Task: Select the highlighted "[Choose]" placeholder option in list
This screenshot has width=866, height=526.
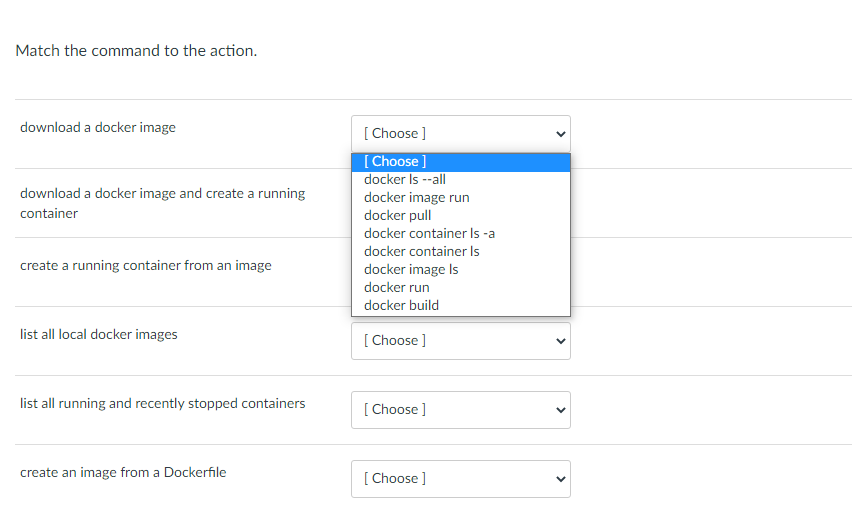Action: [395, 161]
